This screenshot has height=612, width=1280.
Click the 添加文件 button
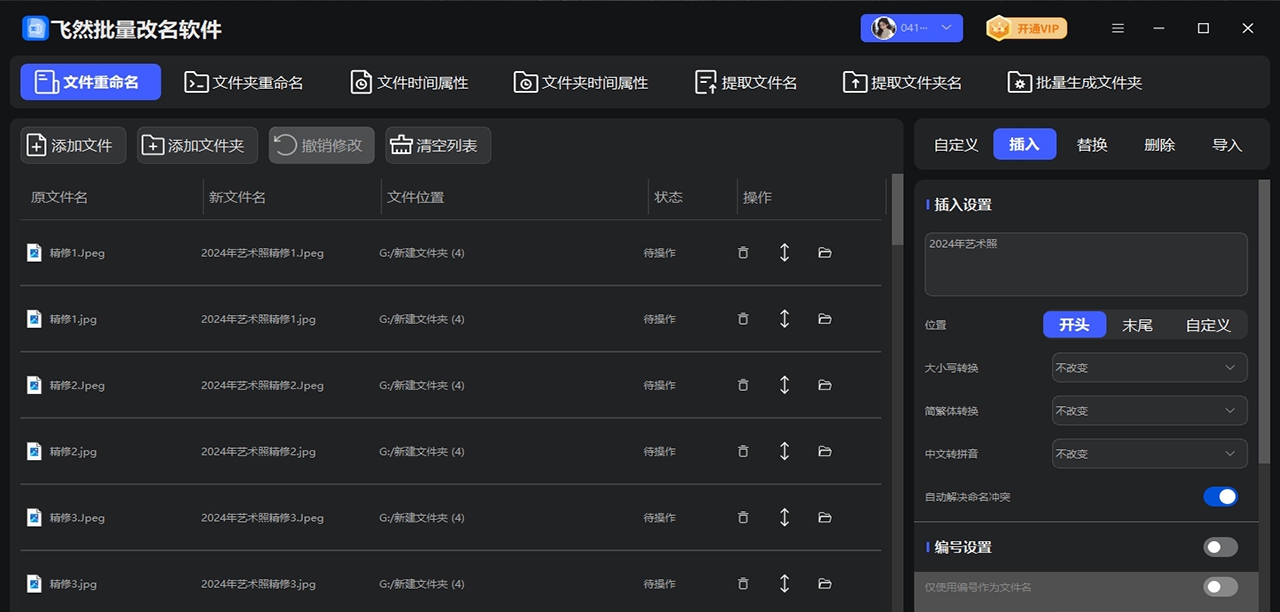click(72, 144)
